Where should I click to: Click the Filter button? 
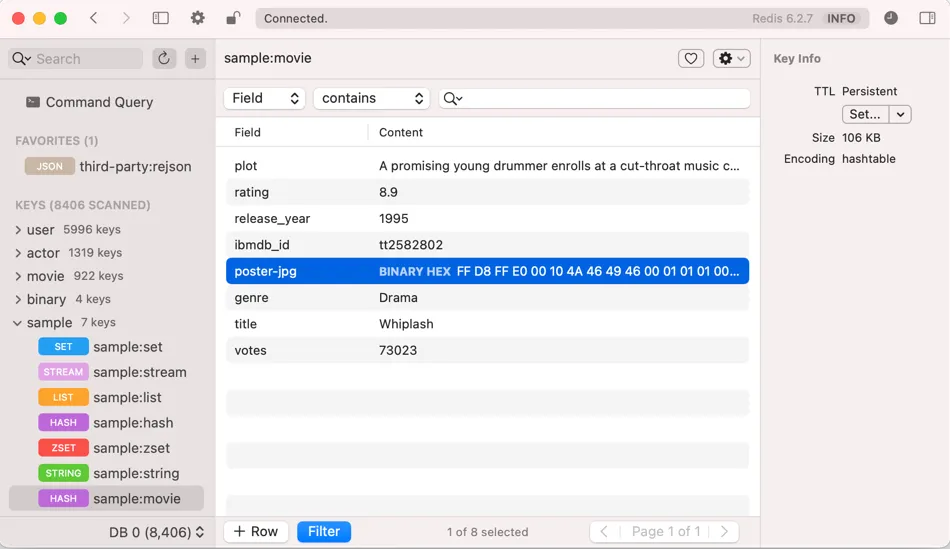click(323, 532)
